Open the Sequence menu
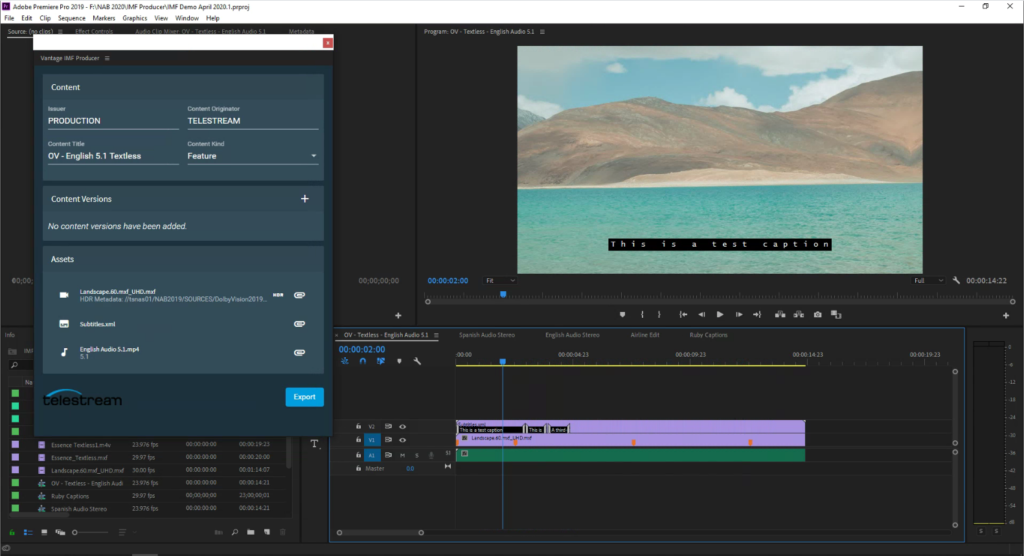Image resolution: width=1024 pixels, height=556 pixels. coord(71,18)
